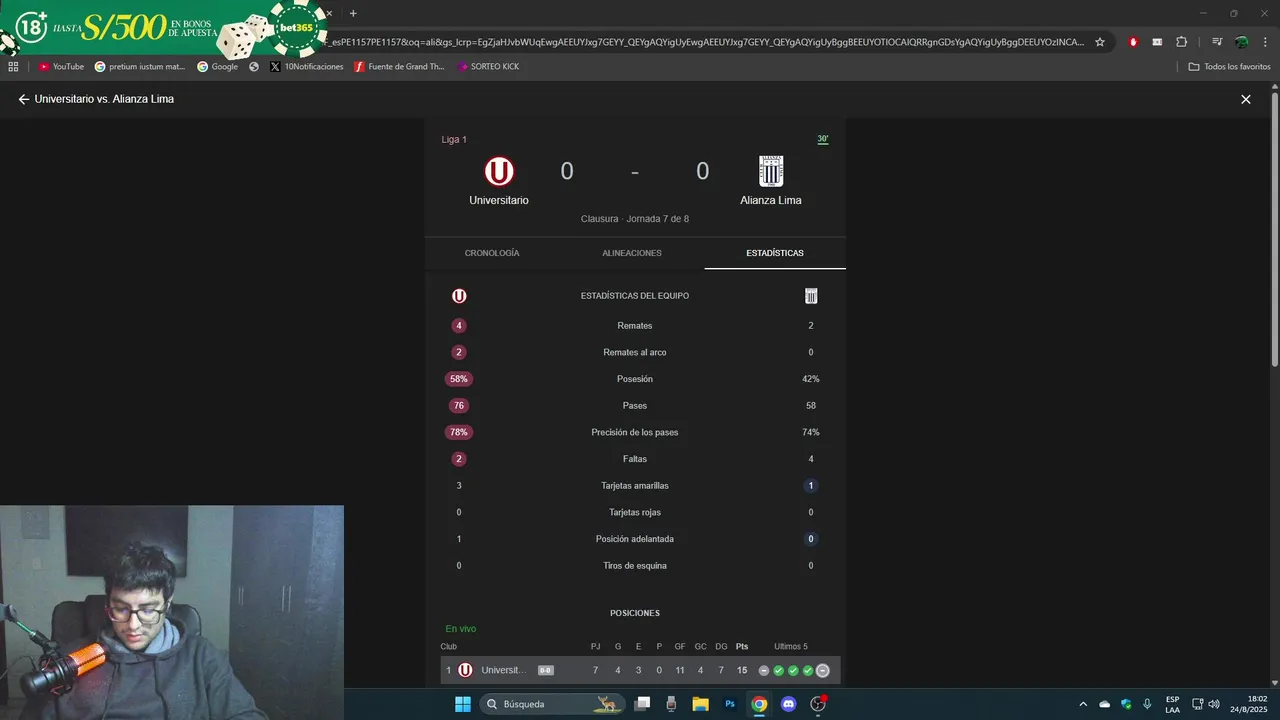Open the OBS icon with red badge in taskbar
This screenshot has height=720, width=1280.
(818, 704)
